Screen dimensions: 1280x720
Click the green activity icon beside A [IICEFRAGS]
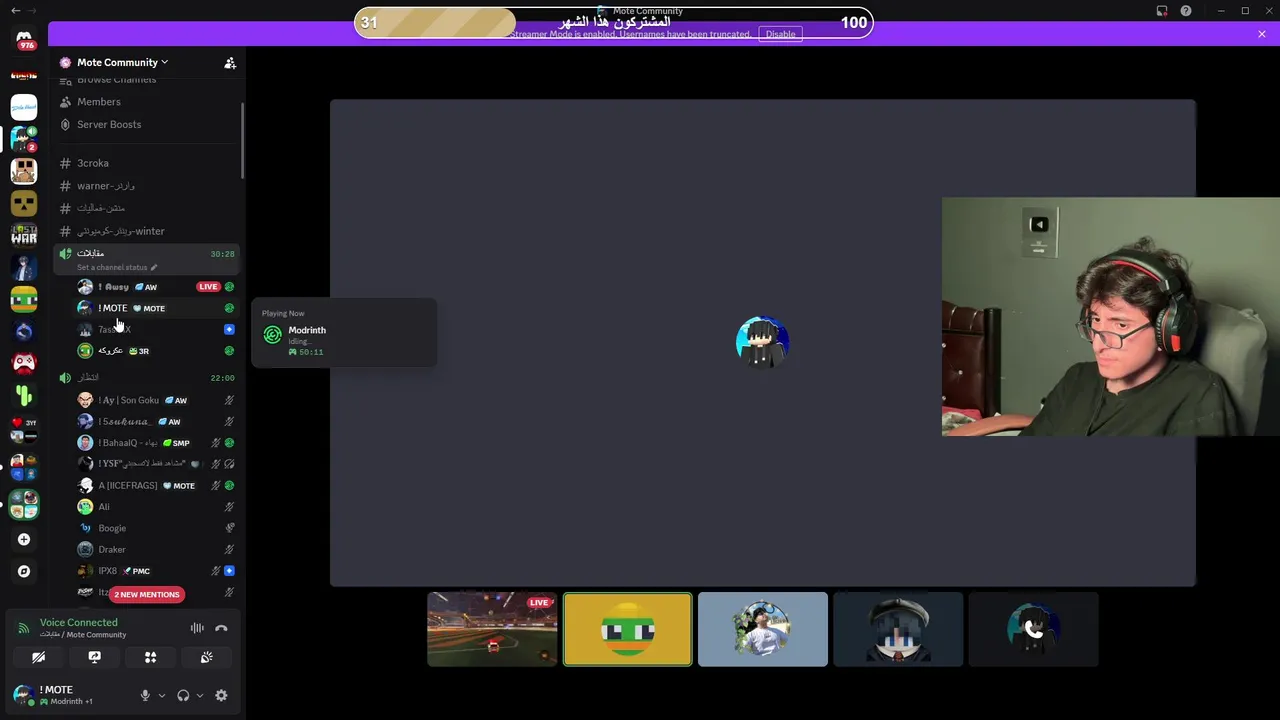pos(229,485)
